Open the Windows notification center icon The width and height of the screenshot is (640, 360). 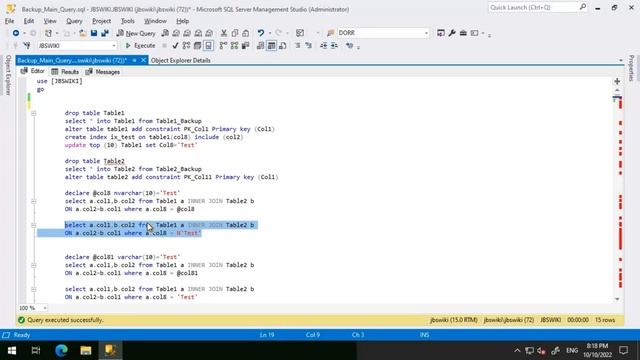click(x=623, y=350)
